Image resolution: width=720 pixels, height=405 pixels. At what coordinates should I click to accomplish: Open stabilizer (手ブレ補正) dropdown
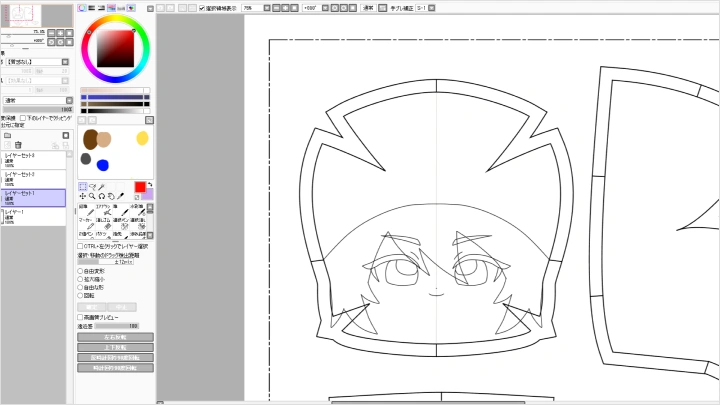(432, 8)
